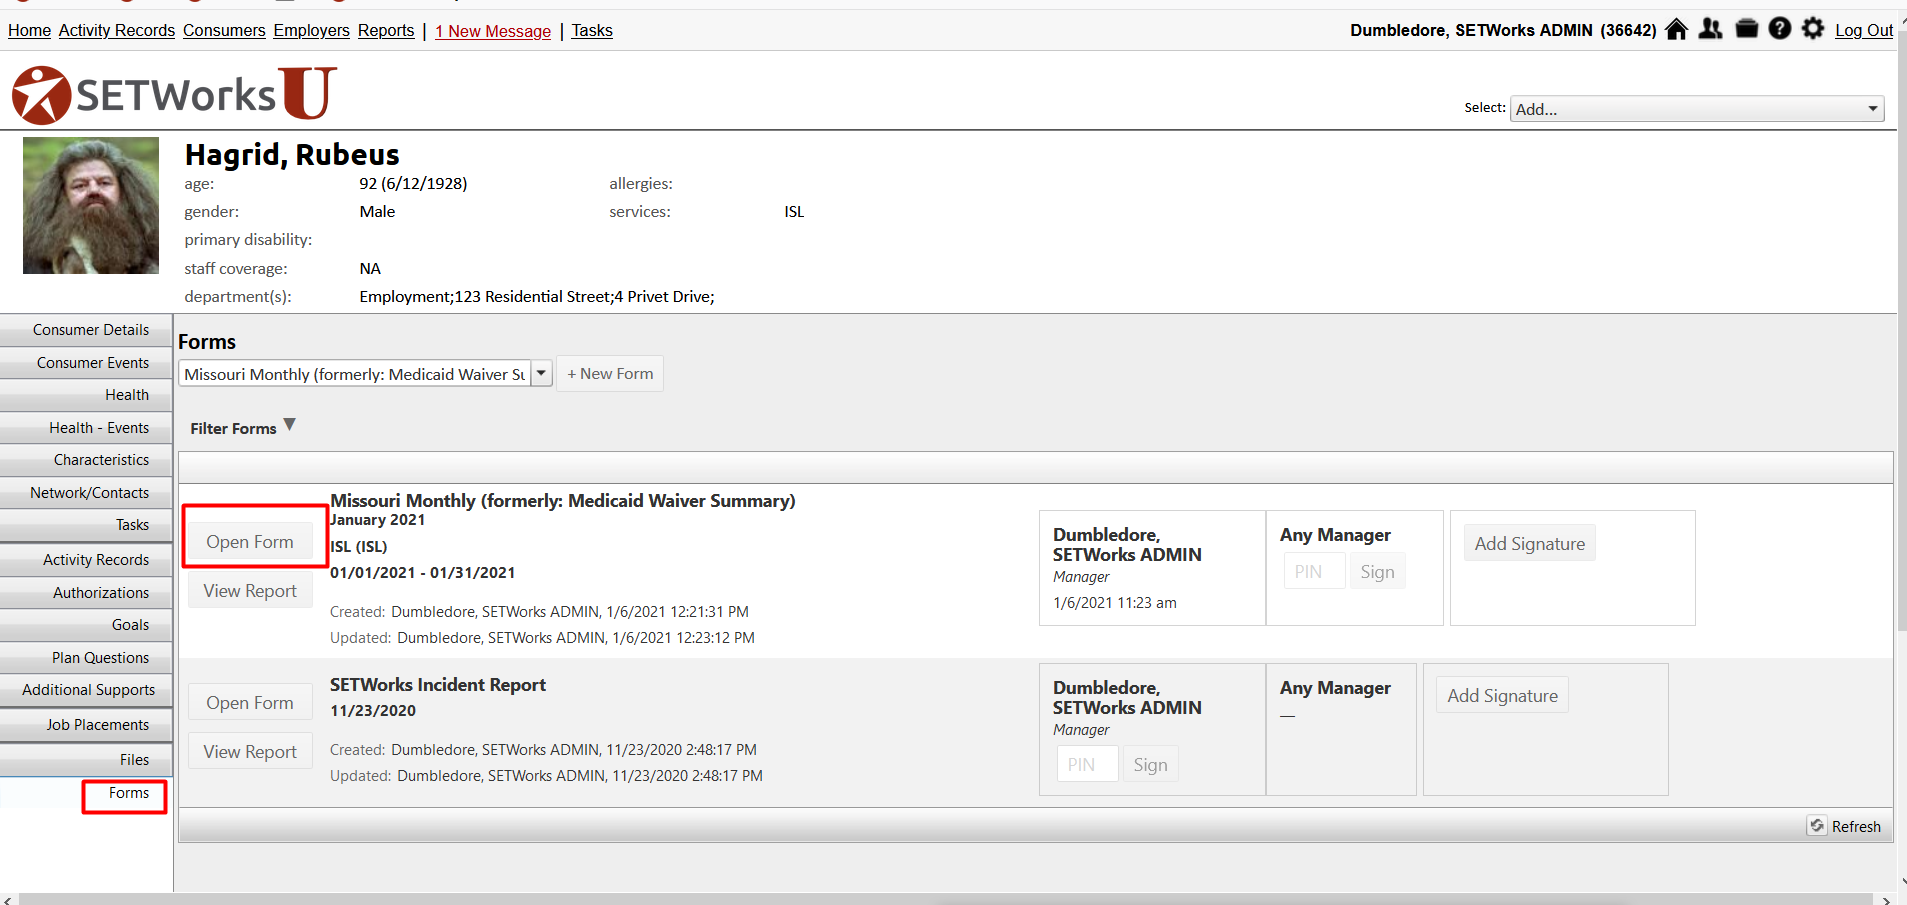Open Activity Records in the top navigation
This screenshot has width=1907, height=905.
point(117,31)
